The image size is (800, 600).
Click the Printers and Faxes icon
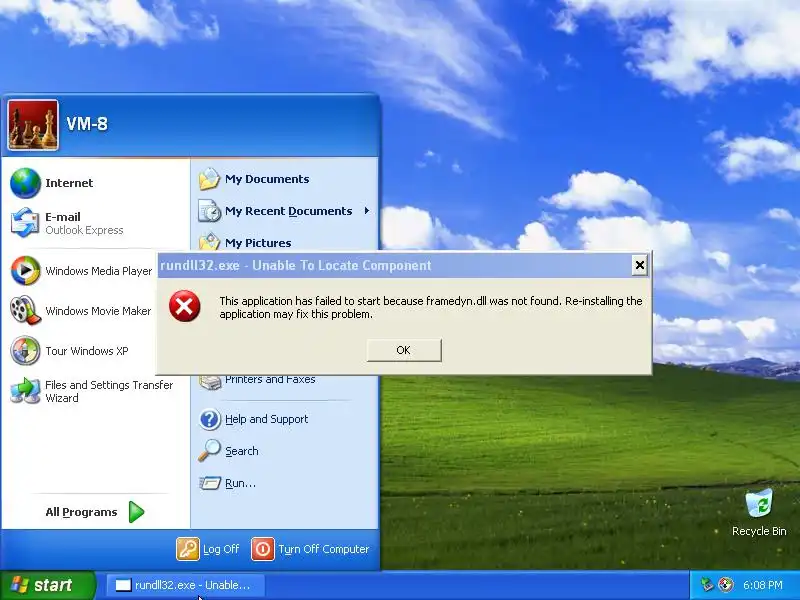[x=210, y=382]
